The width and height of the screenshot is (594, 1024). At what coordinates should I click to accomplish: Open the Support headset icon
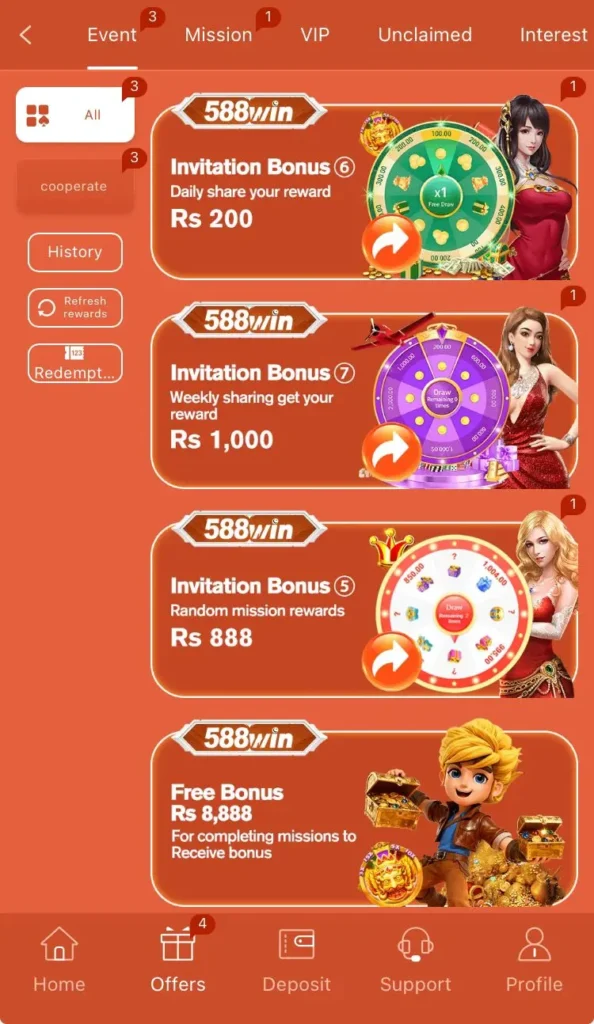tap(415, 944)
